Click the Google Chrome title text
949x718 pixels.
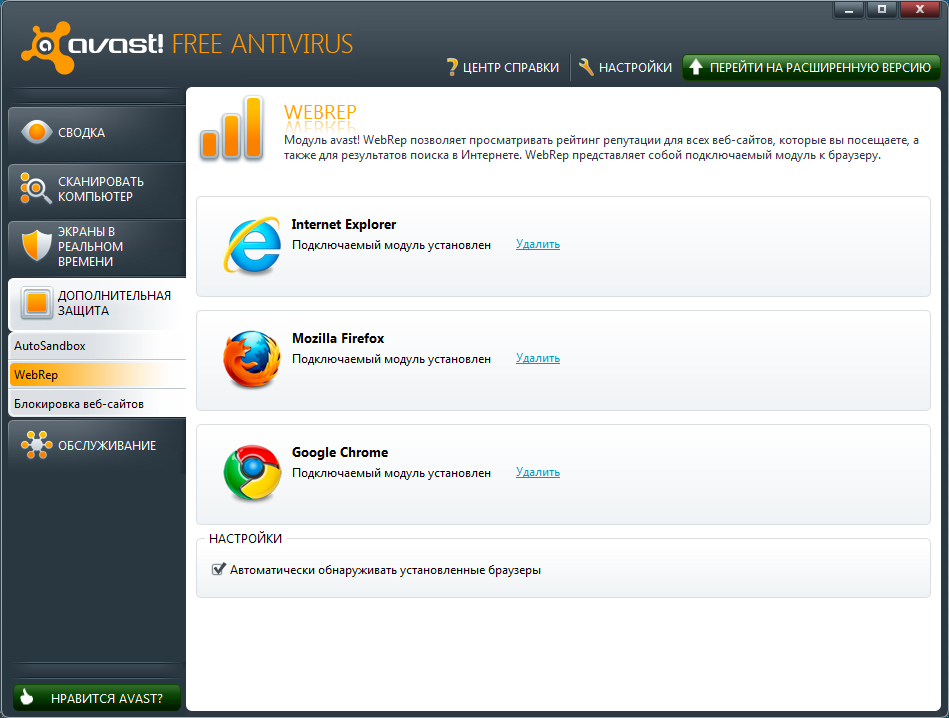[x=340, y=452]
